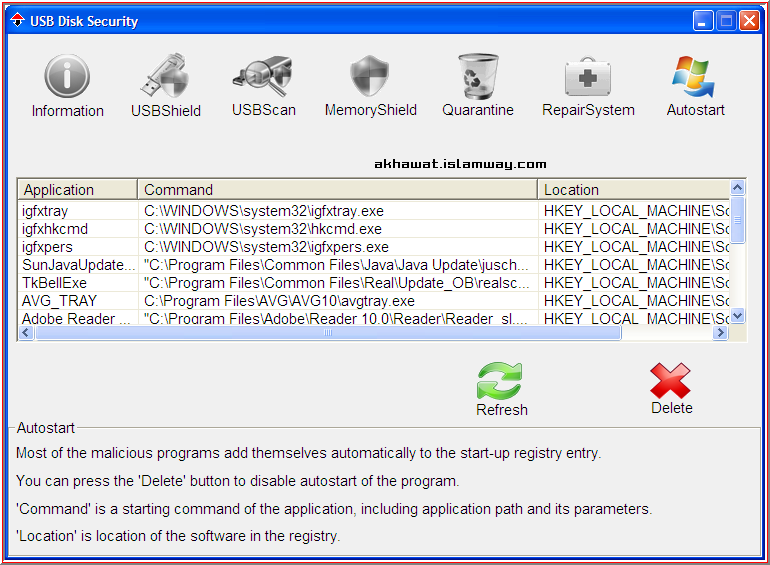Open the MemoryShield icon

point(370,75)
